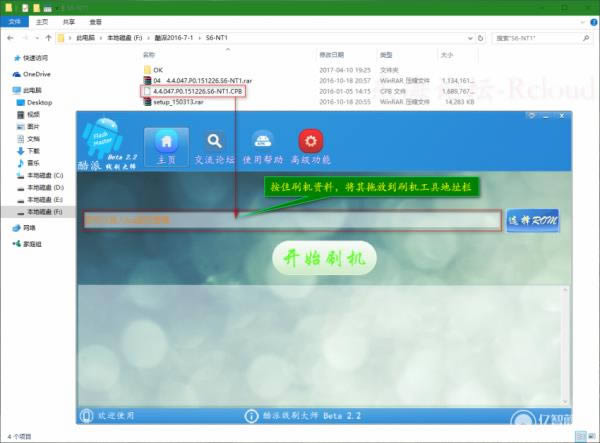600x443 pixels.
Task: Select Desktop in the navigation tree
Action: tap(39, 102)
